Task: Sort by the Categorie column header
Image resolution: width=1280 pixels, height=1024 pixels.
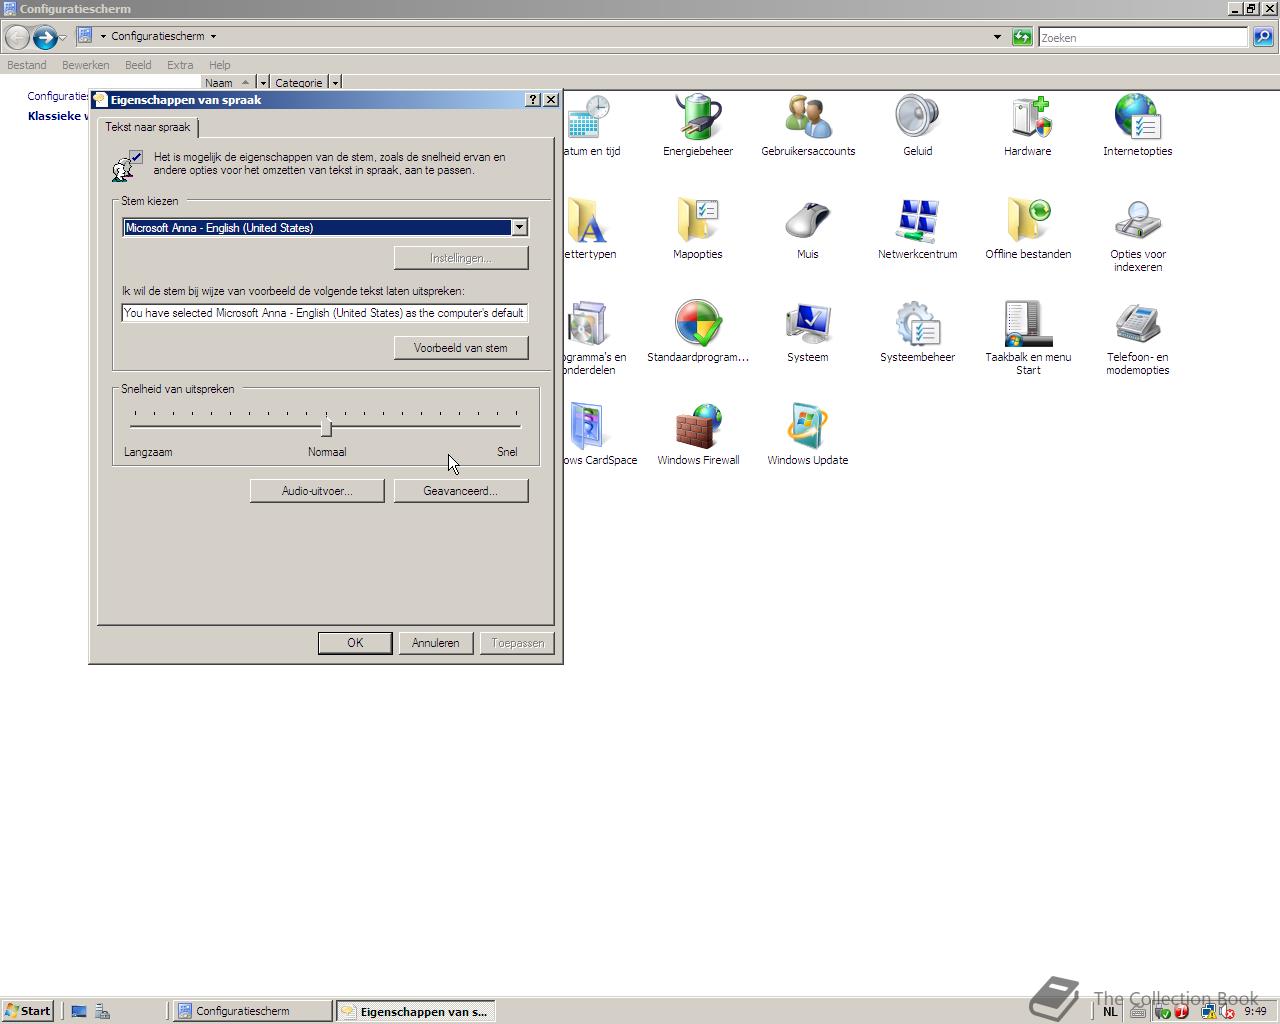Action: pyautogui.click(x=299, y=83)
